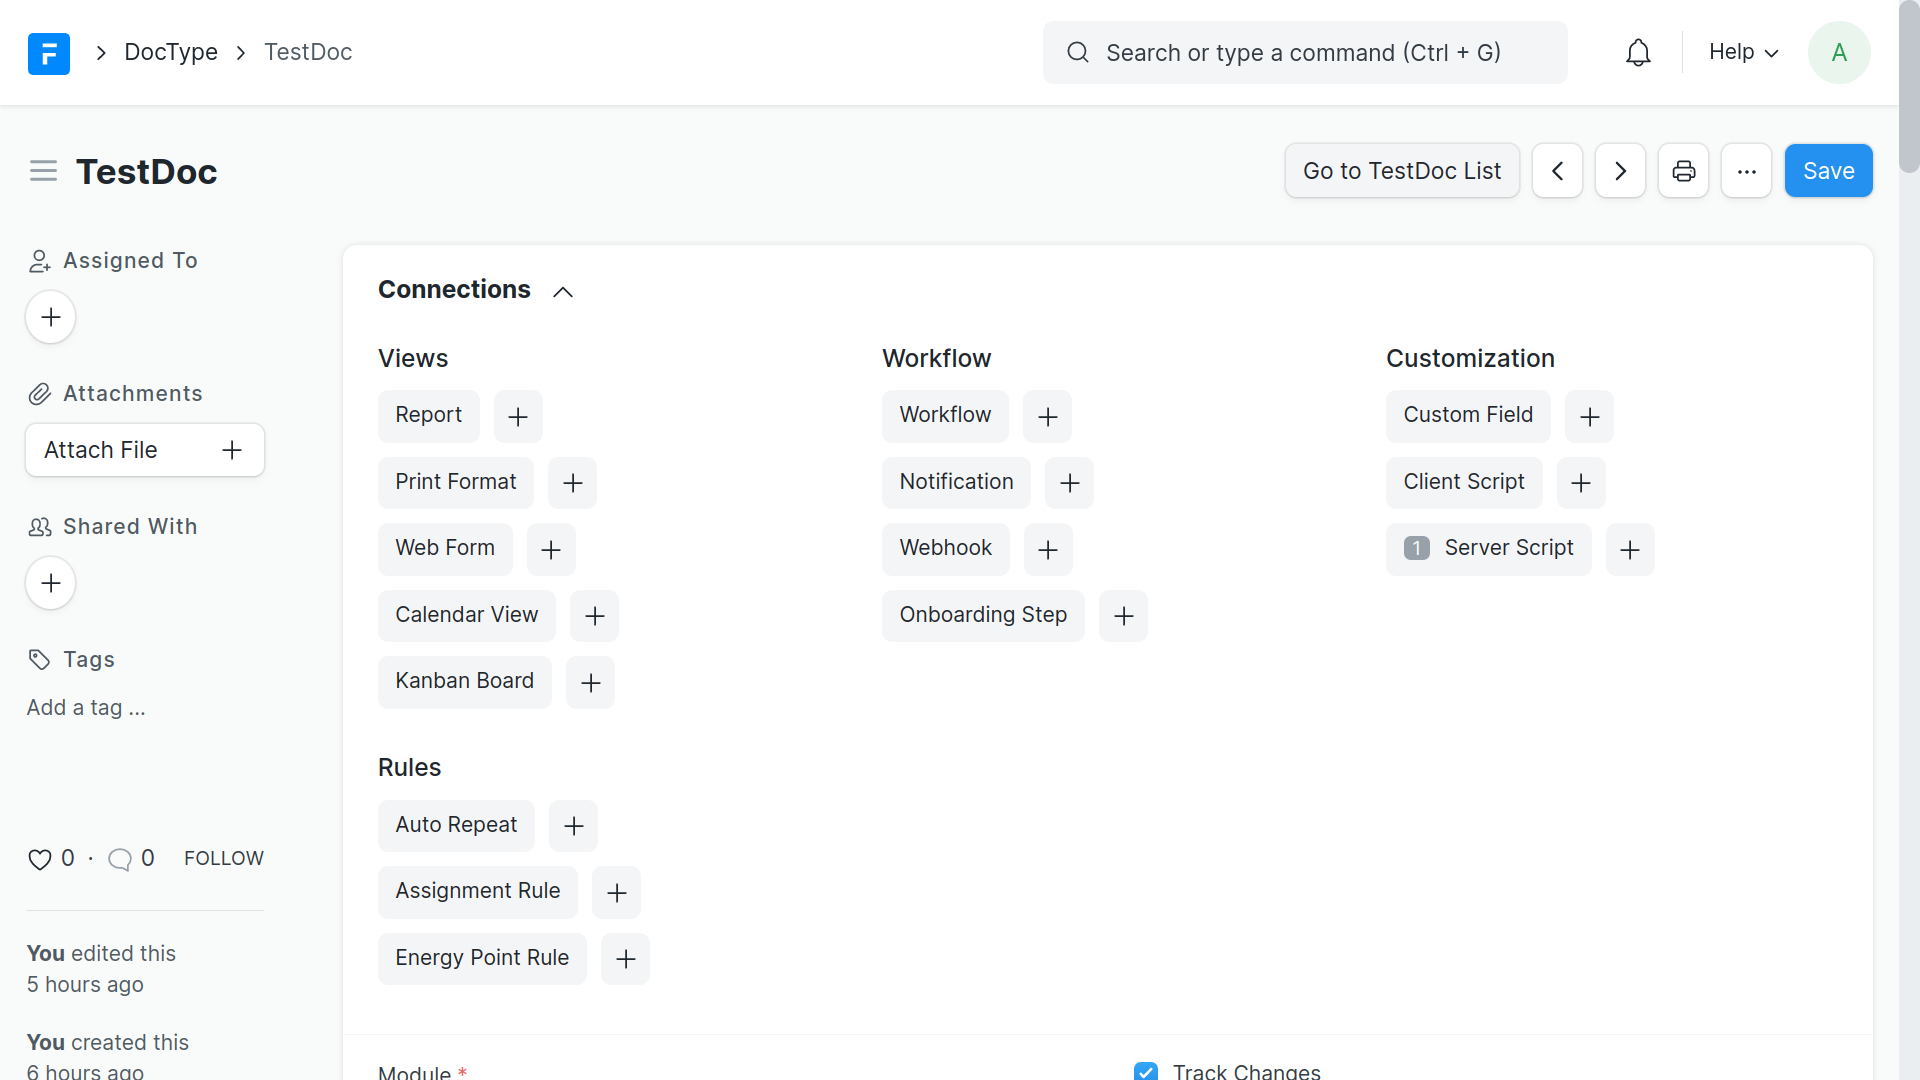Open the user avatar menu

tap(1838, 53)
